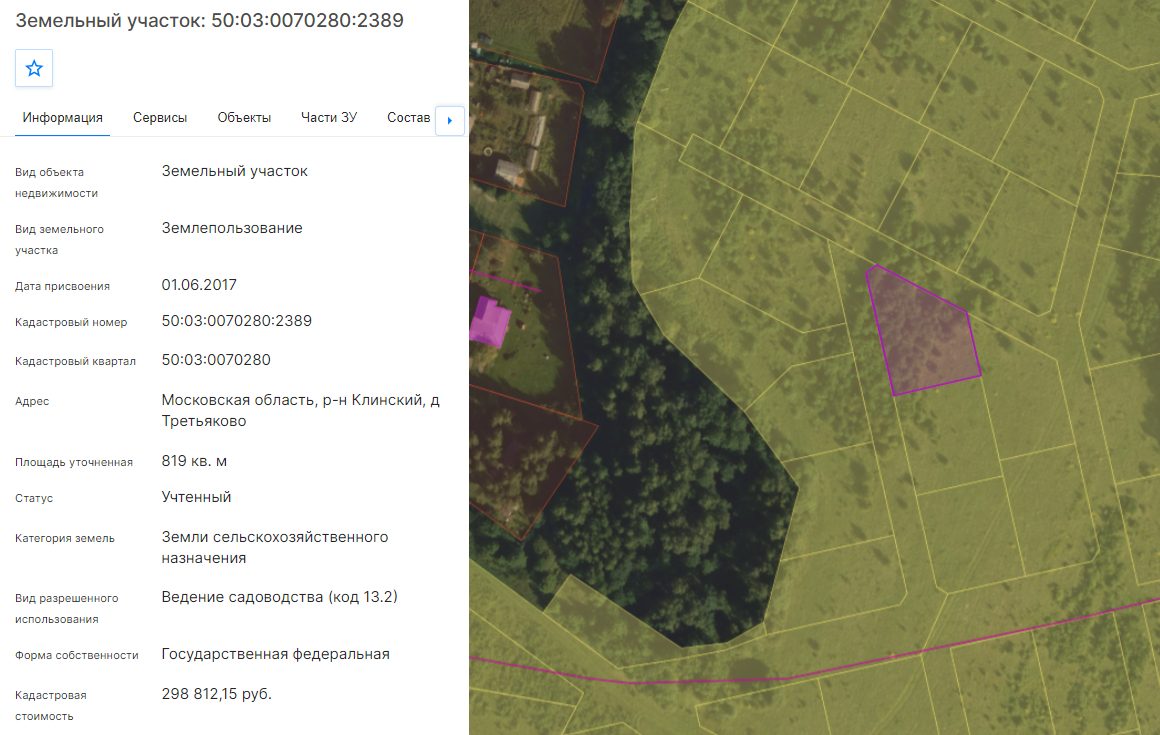1160x735 pixels.
Task: Click cadastral value 298 812,15 руб.
Action: point(217,694)
